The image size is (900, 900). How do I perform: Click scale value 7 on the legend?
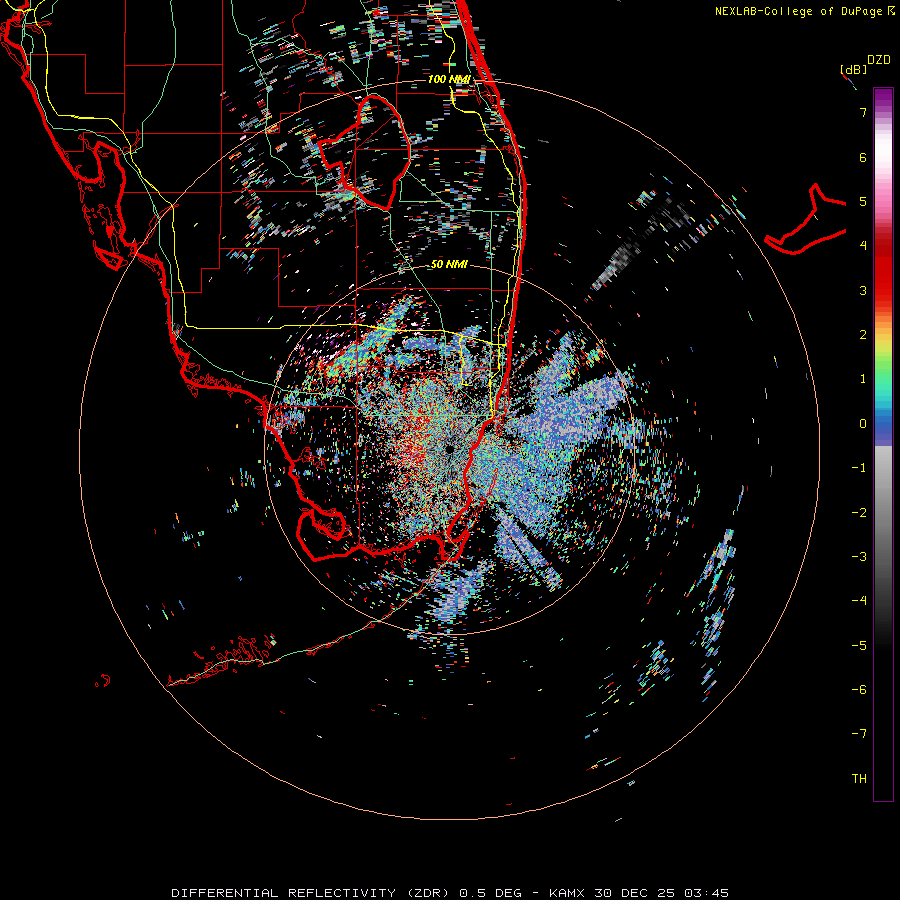tap(863, 112)
